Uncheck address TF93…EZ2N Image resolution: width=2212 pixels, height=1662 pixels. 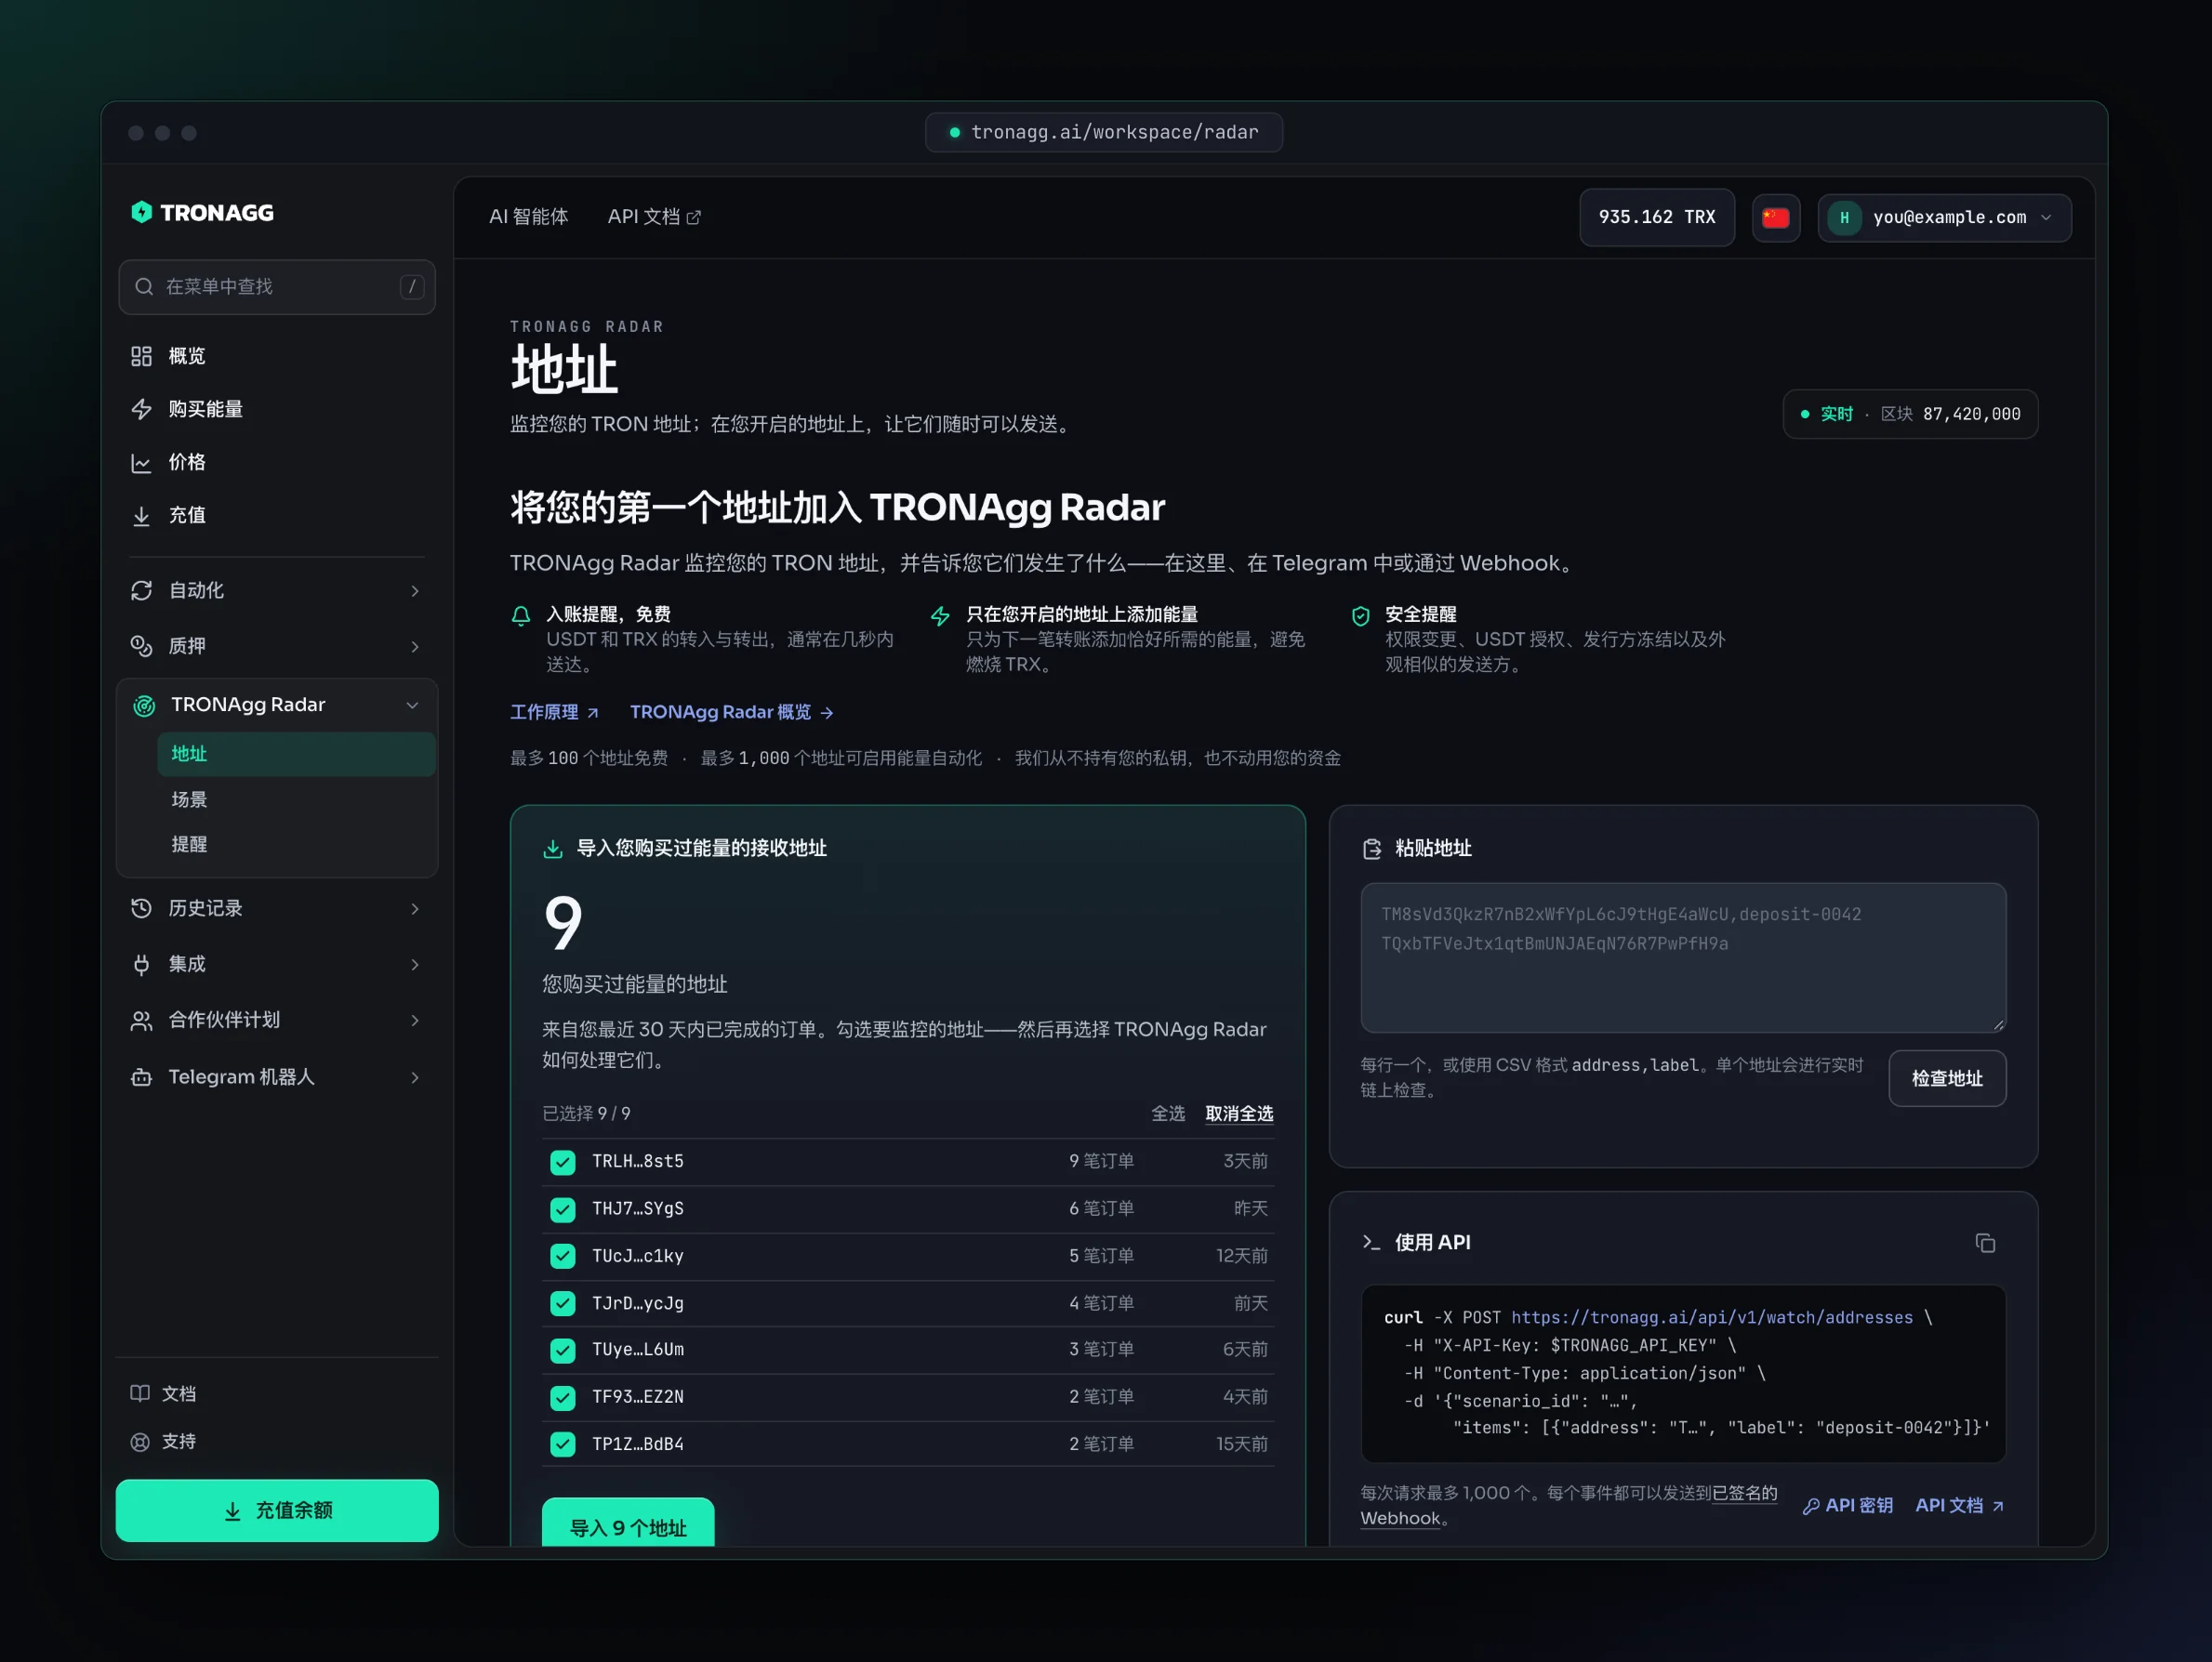point(563,1397)
